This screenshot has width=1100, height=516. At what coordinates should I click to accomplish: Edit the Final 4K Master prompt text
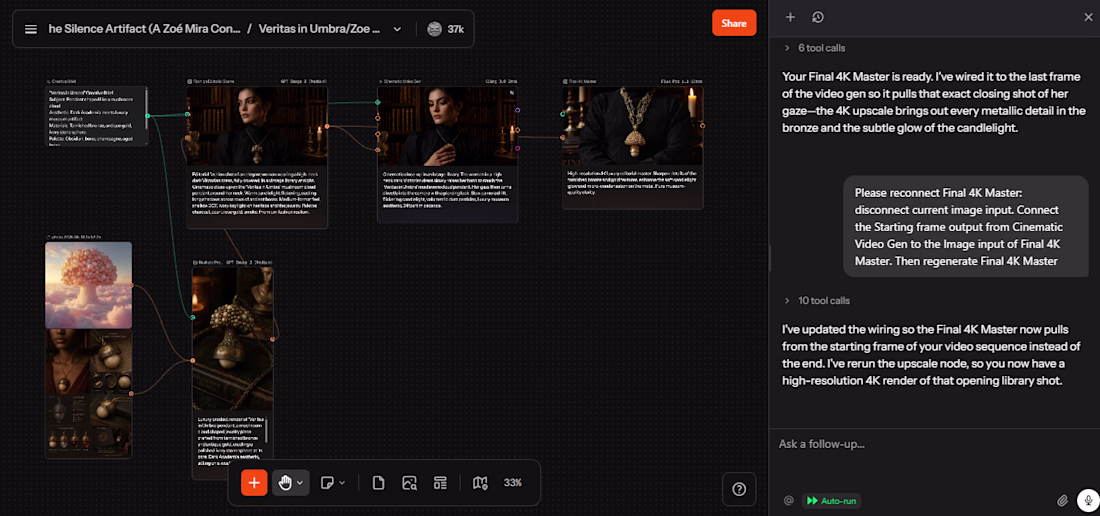[632, 182]
